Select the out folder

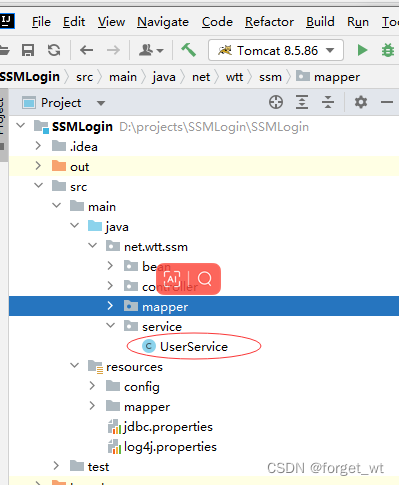(x=80, y=167)
